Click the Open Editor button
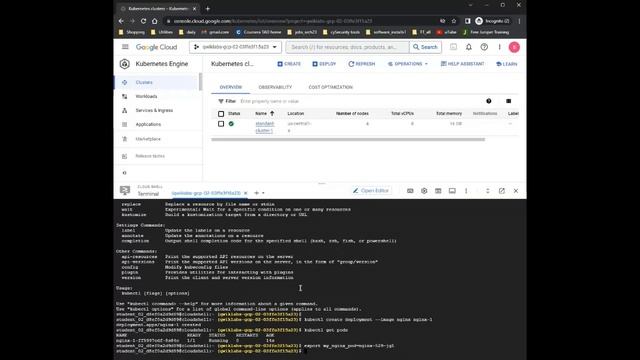This screenshot has height=360, width=640. pyautogui.click(x=371, y=191)
